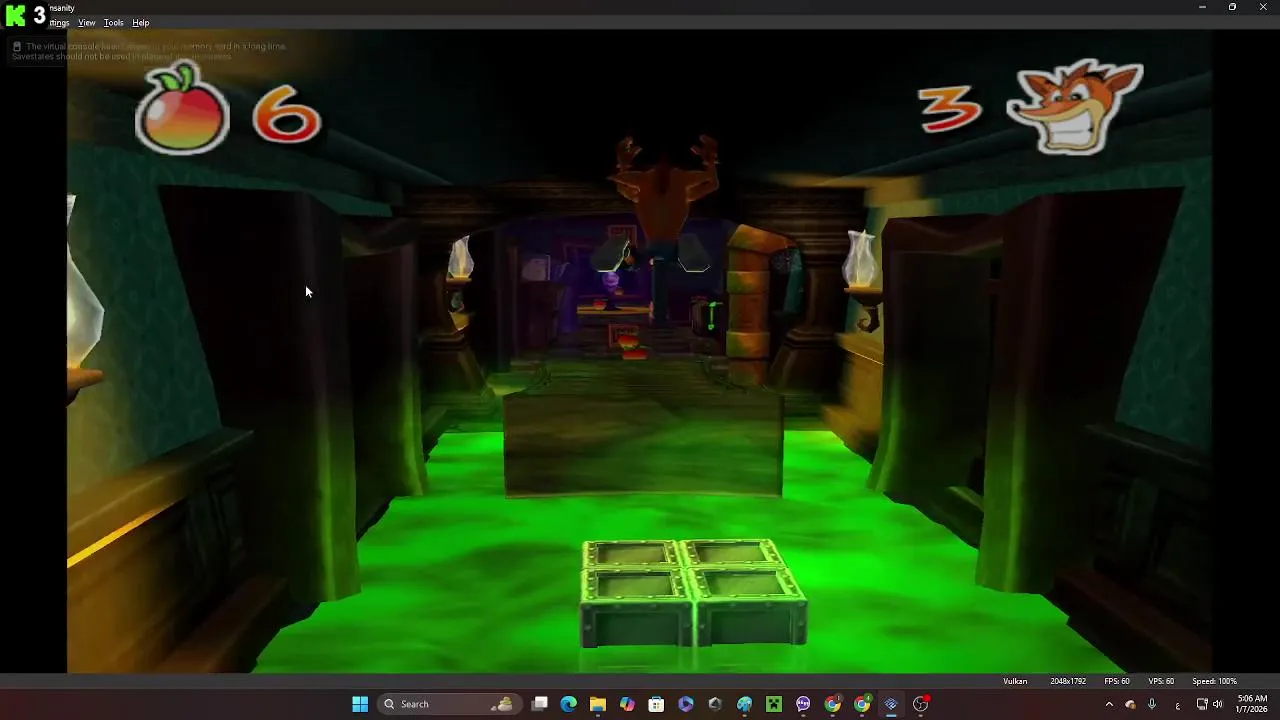Image resolution: width=1280 pixels, height=720 pixels.
Task: Click the Wumpa fruit counter icon
Action: point(182,109)
